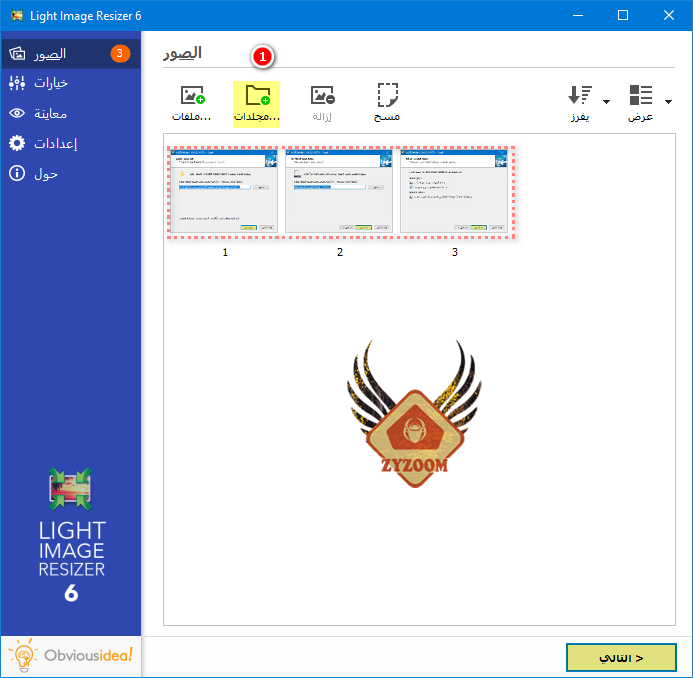Open the About (حول) sidebar tab
The image size is (693, 678).
(x=71, y=174)
